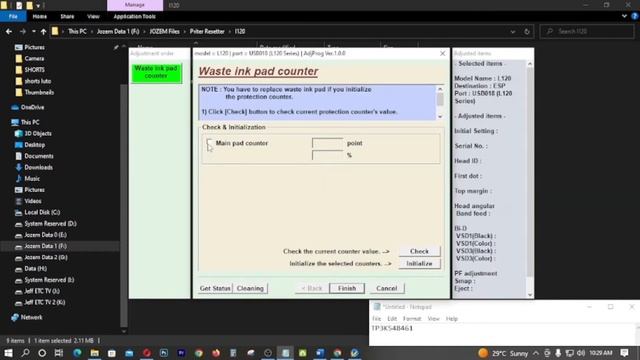Select Documents in navigation pane

pyautogui.click(x=39, y=156)
